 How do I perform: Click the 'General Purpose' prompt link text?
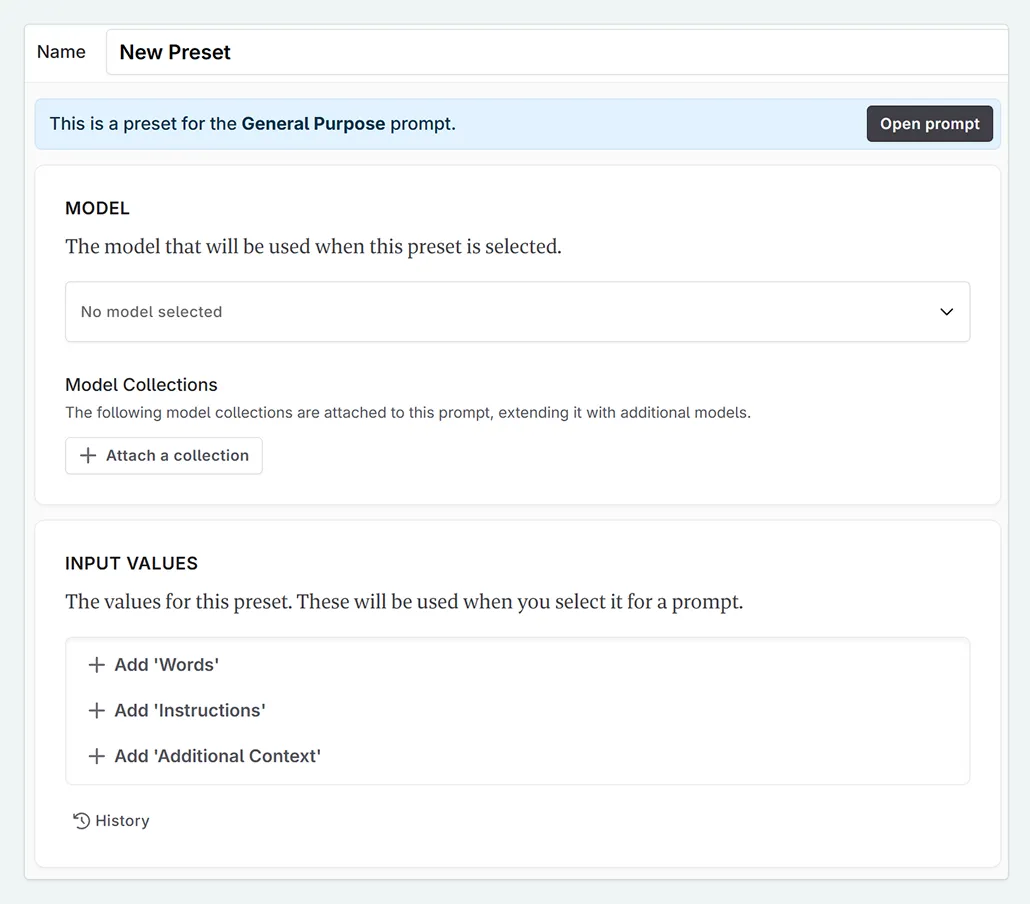point(313,123)
